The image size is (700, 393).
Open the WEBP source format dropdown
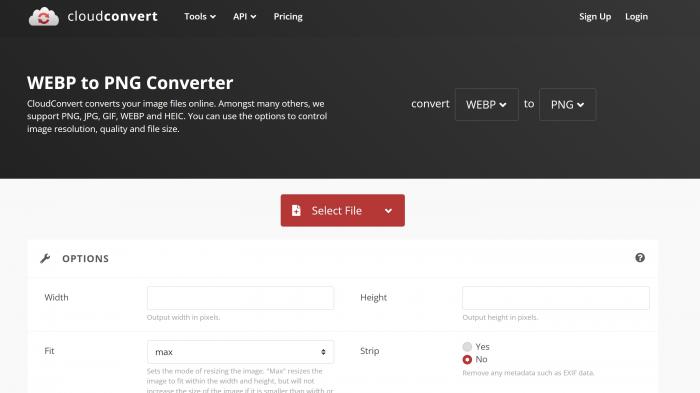[487, 105]
